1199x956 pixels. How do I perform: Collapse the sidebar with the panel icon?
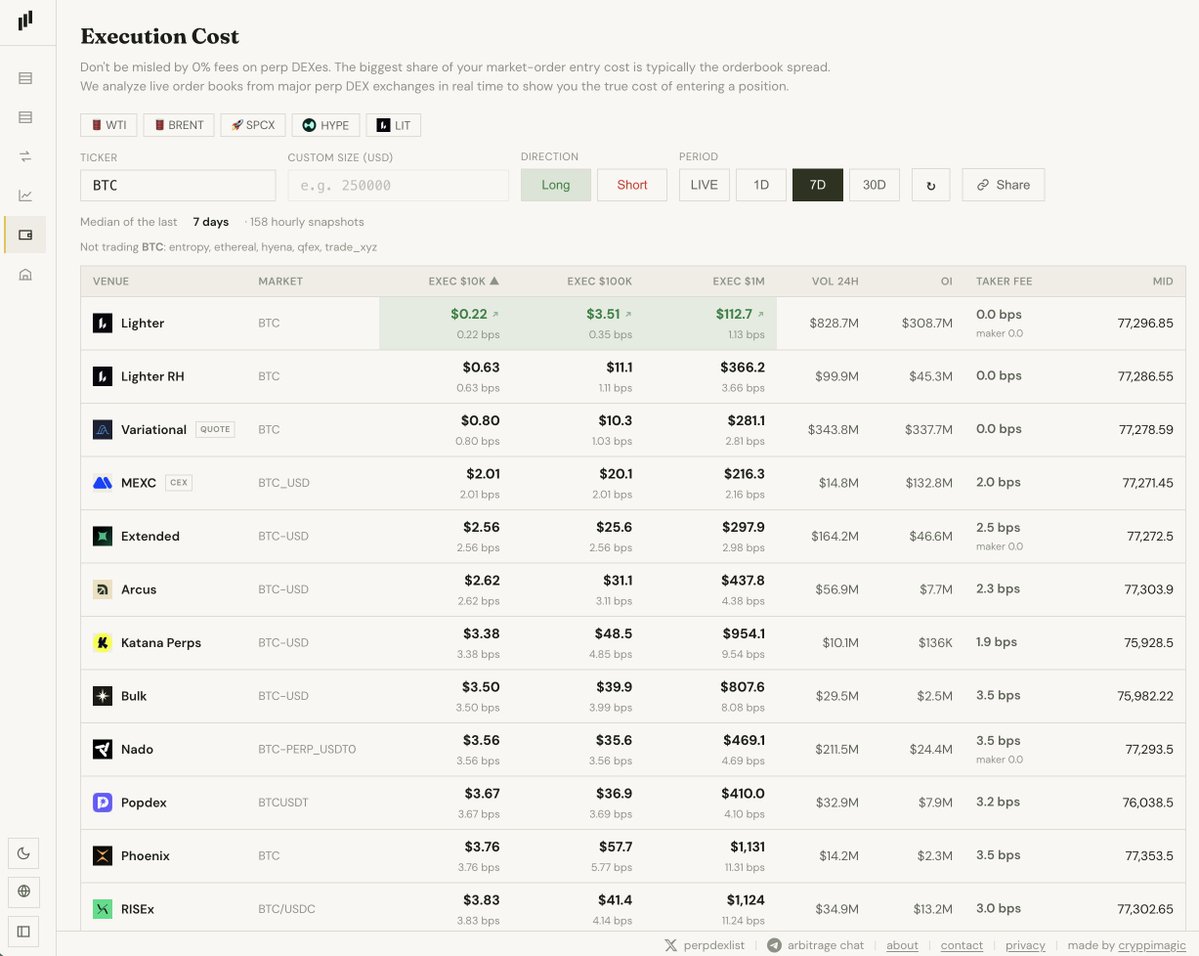click(24, 932)
